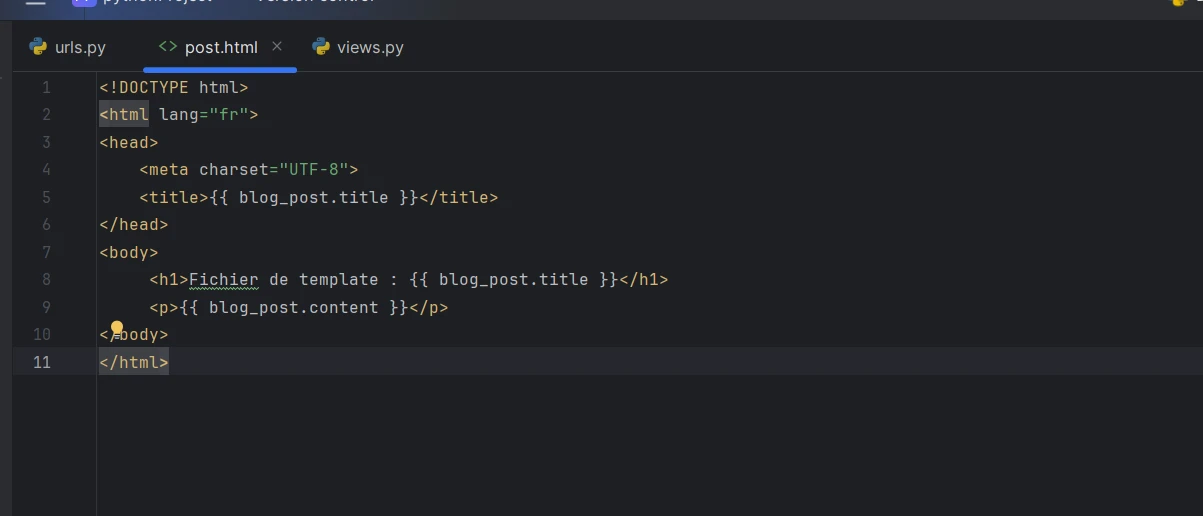Click the opening <body> tag

[x=129, y=253]
